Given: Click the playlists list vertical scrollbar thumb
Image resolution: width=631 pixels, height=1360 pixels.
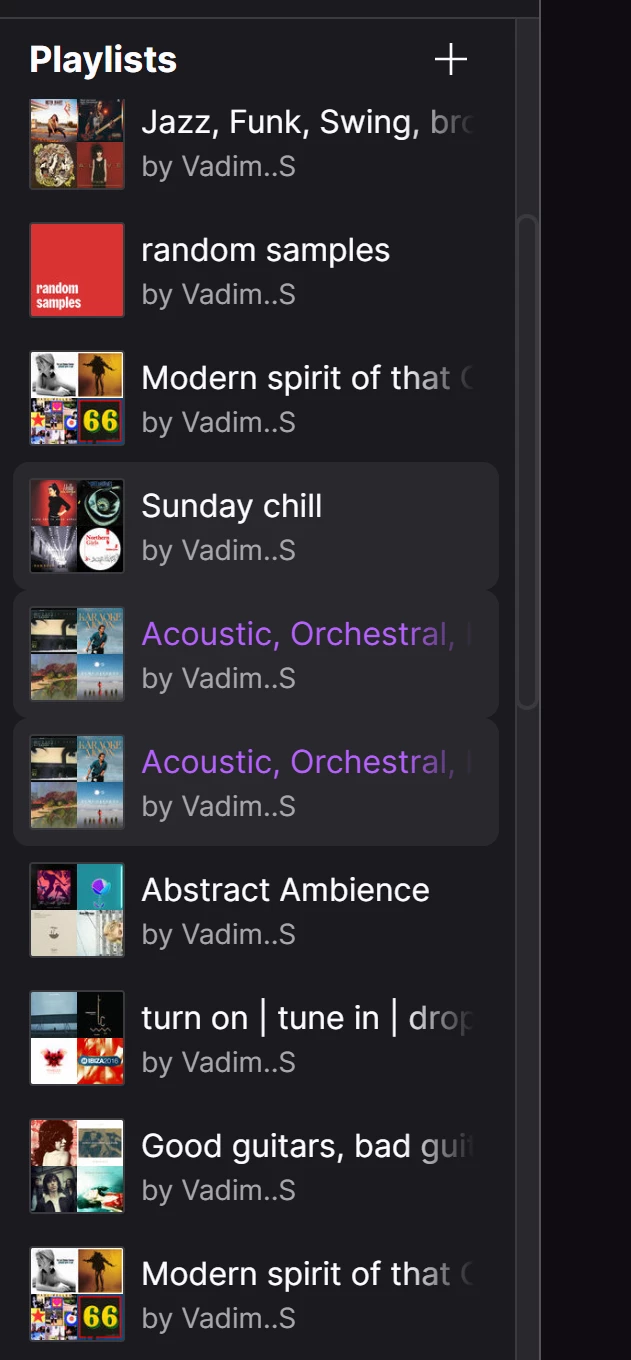Looking at the screenshot, I should [x=527, y=460].
